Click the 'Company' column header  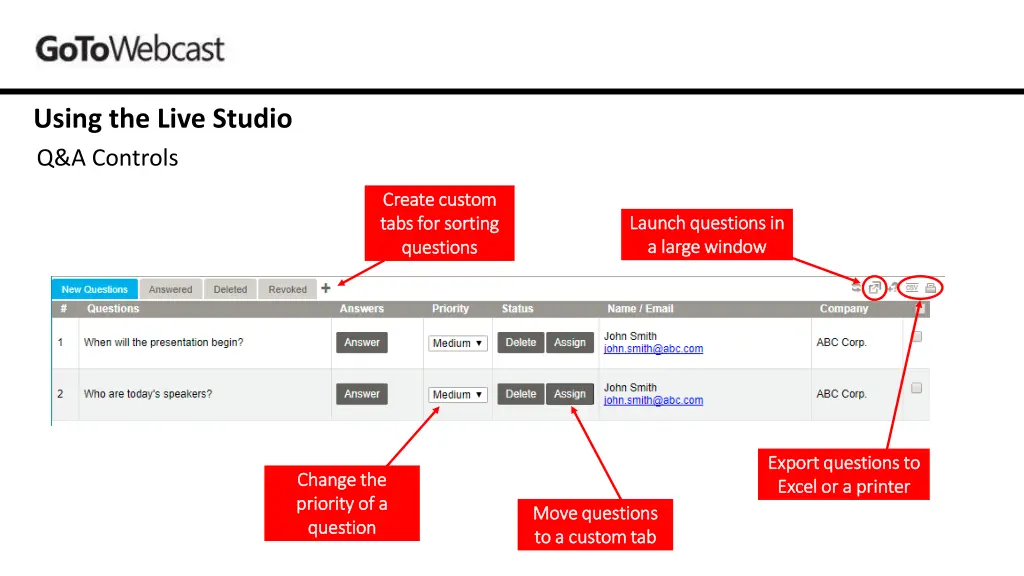(x=844, y=308)
